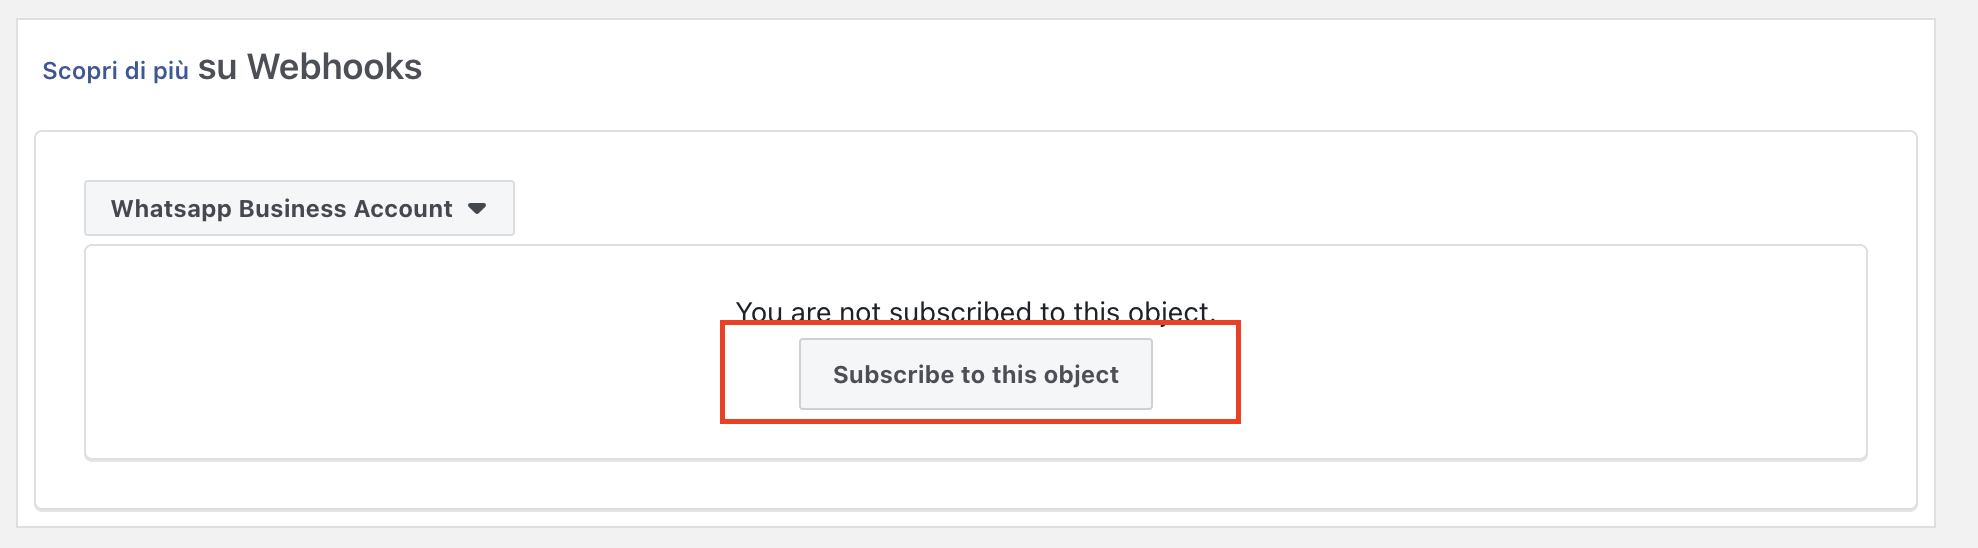
Task: Click 'Subscribe to this object'
Action: point(975,374)
